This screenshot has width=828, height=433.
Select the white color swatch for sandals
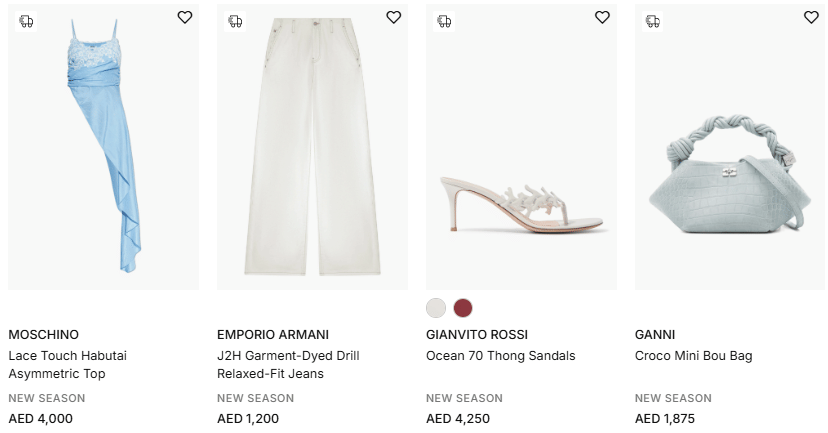click(x=436, y=308)
